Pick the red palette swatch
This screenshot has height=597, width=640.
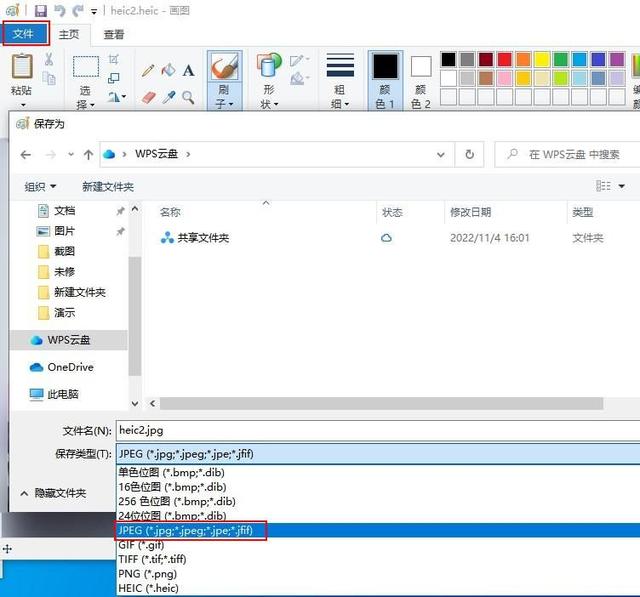(504, 60)
